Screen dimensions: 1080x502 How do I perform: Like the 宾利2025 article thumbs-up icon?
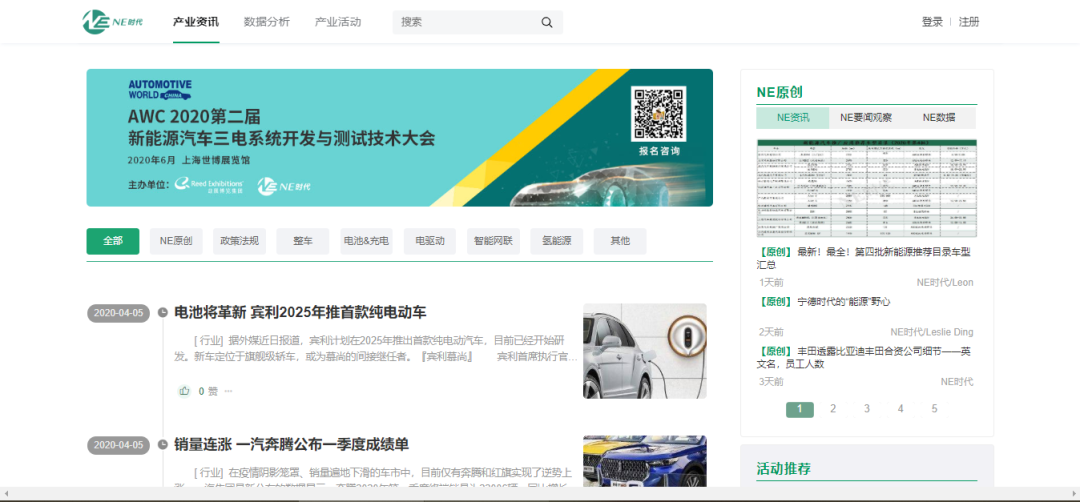[x=184, y=391]
